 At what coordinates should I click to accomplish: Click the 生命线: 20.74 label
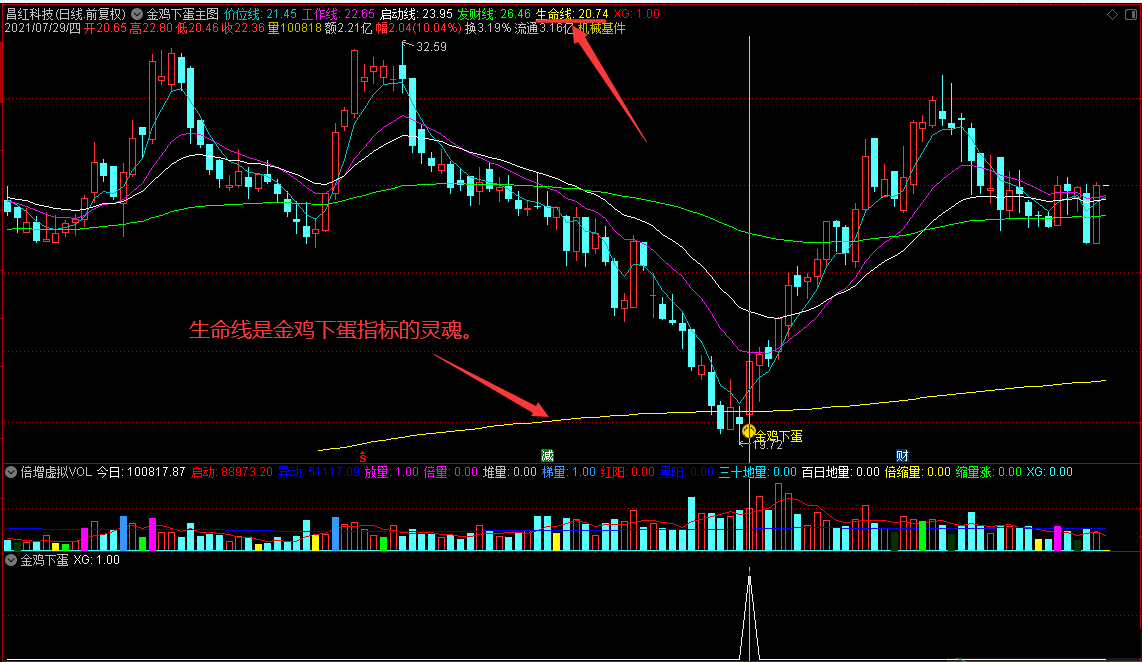(572, 14)
